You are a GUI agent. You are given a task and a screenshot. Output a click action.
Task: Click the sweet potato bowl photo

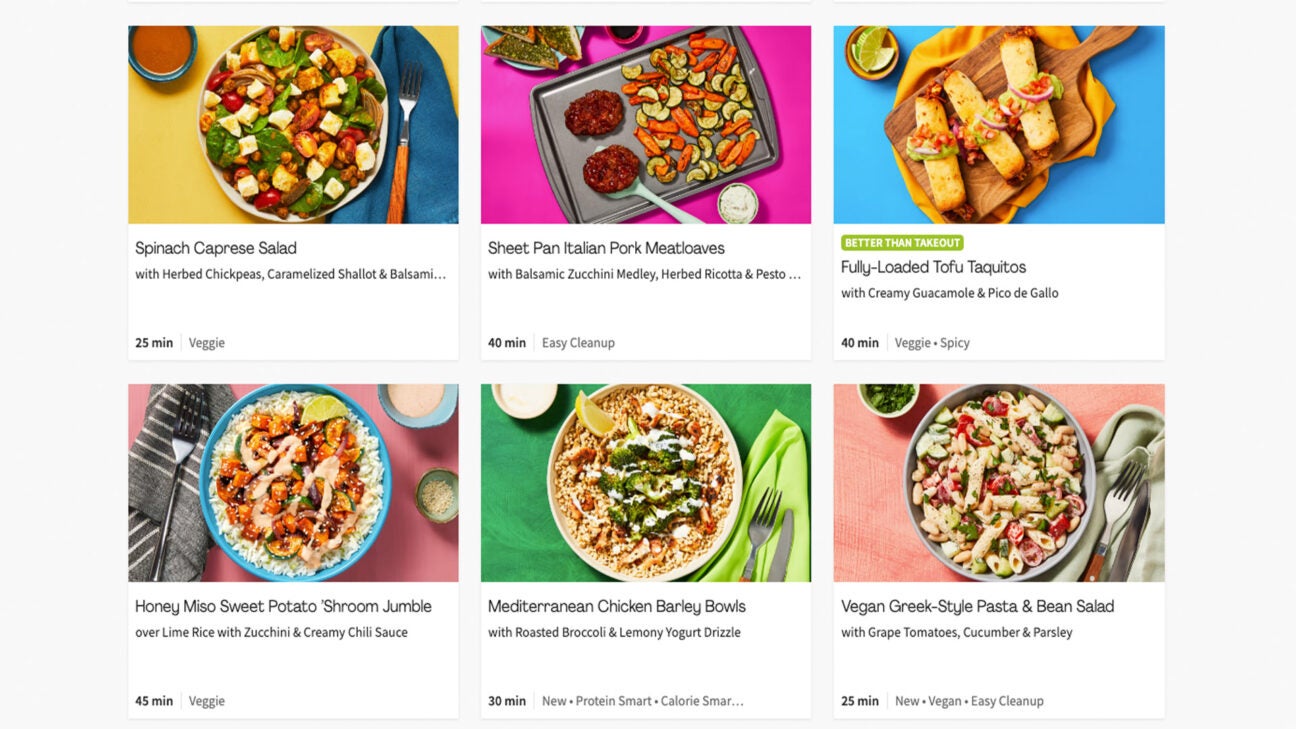tap(292, 483)
